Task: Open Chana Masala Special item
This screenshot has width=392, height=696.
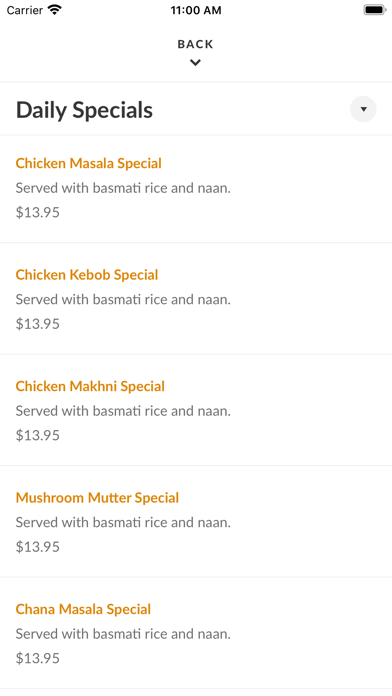Action: (196, 633)
